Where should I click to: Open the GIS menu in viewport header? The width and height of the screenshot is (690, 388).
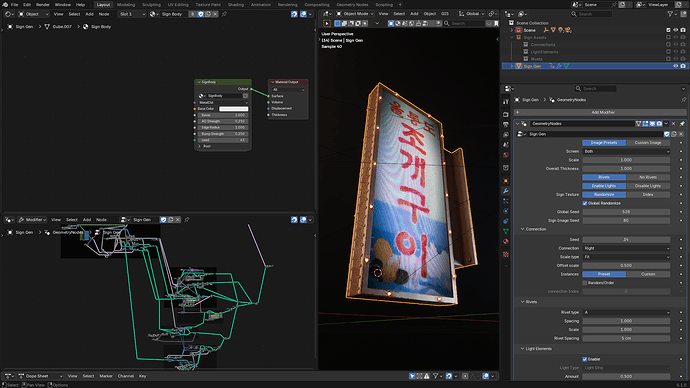point(444,14)
